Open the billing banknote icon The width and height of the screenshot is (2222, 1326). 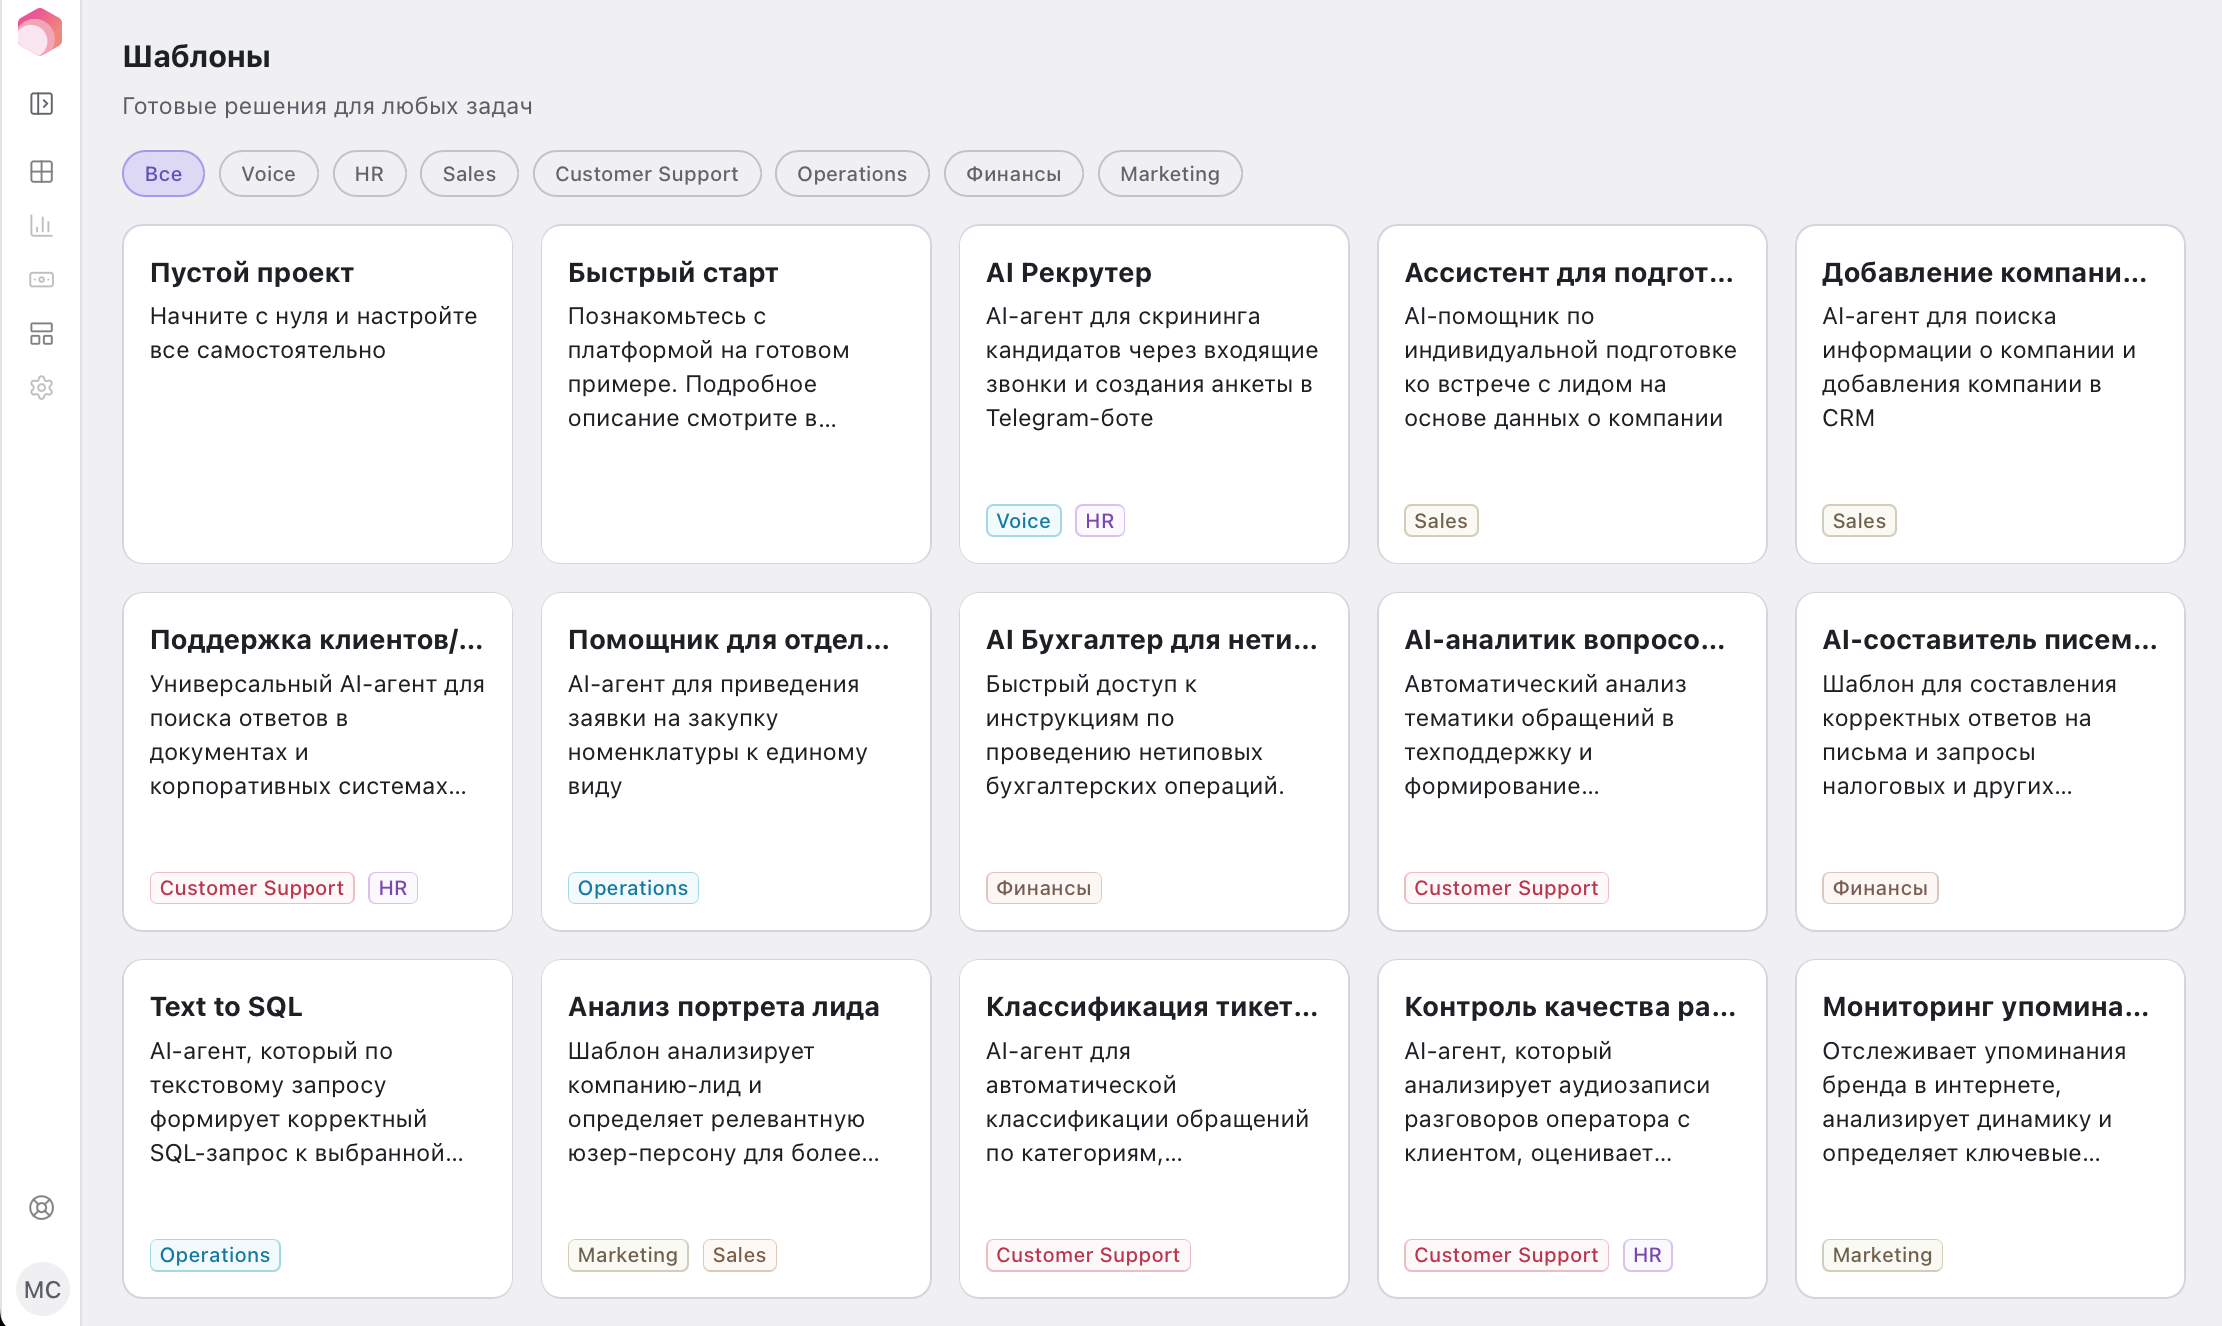(x=41, y=280)
